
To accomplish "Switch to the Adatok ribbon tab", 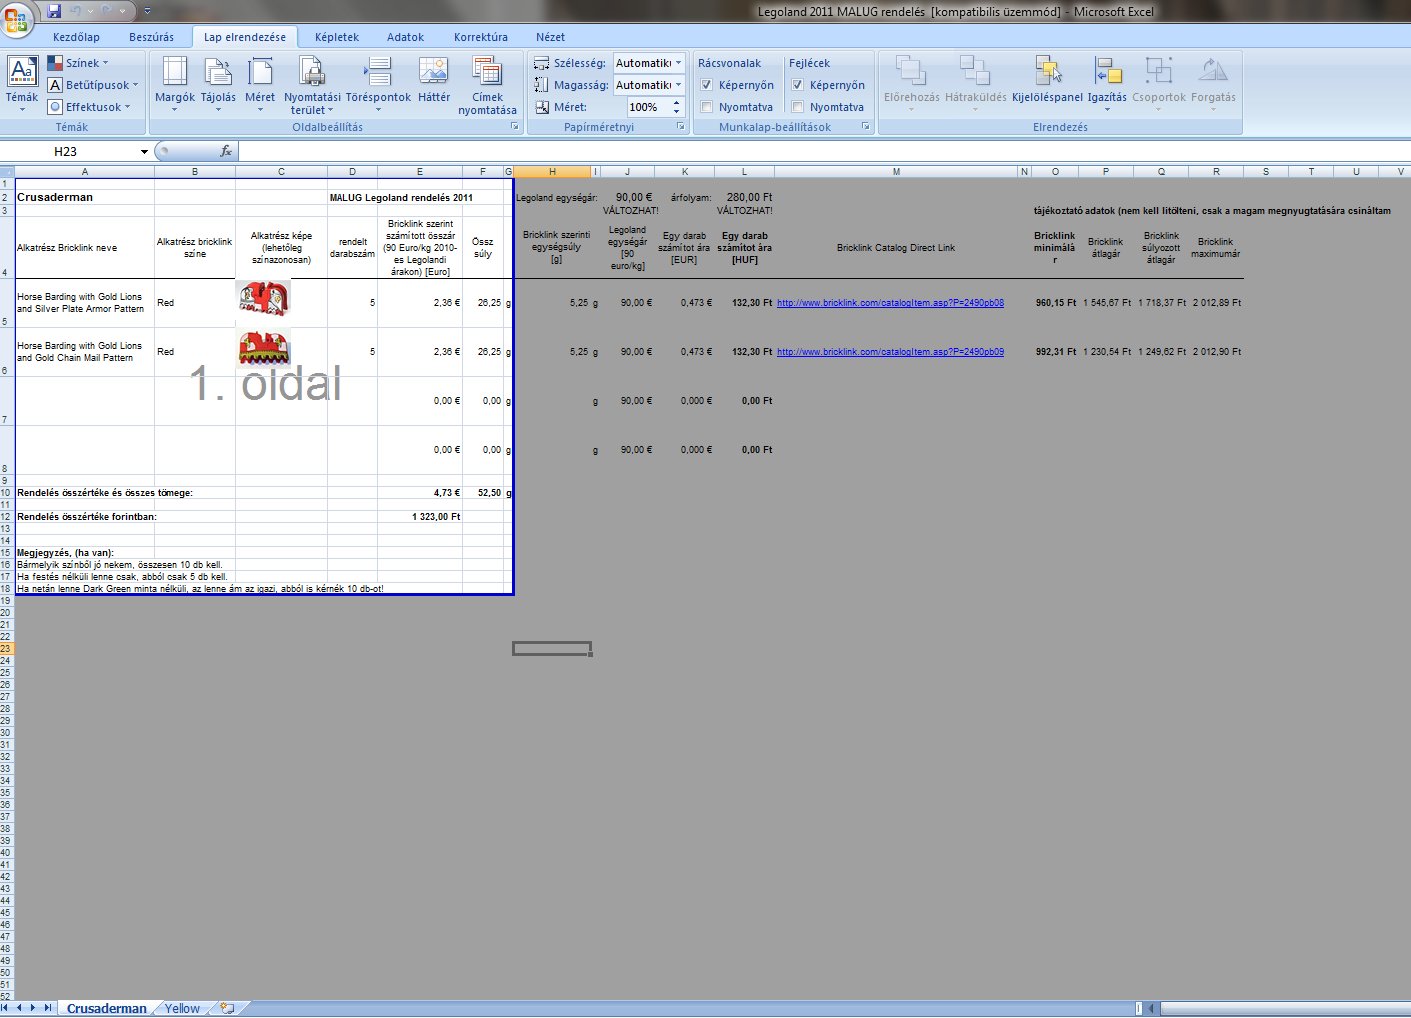I will tap(405, 37).
